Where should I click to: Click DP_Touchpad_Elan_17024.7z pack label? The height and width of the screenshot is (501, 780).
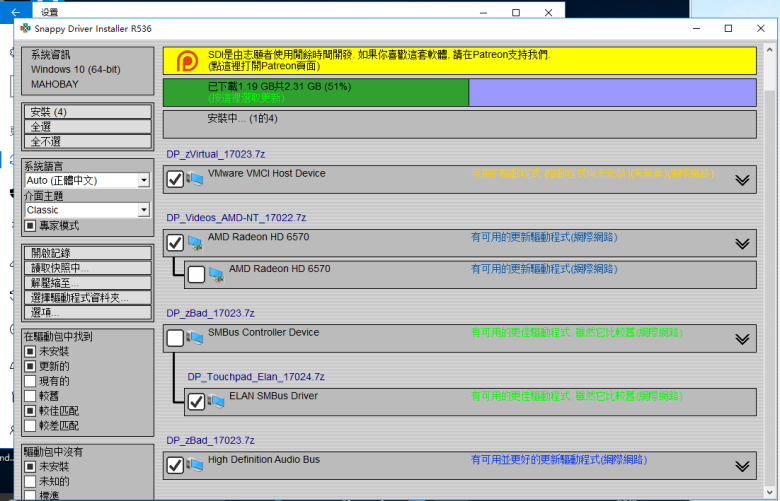click(x=256, y=377)
